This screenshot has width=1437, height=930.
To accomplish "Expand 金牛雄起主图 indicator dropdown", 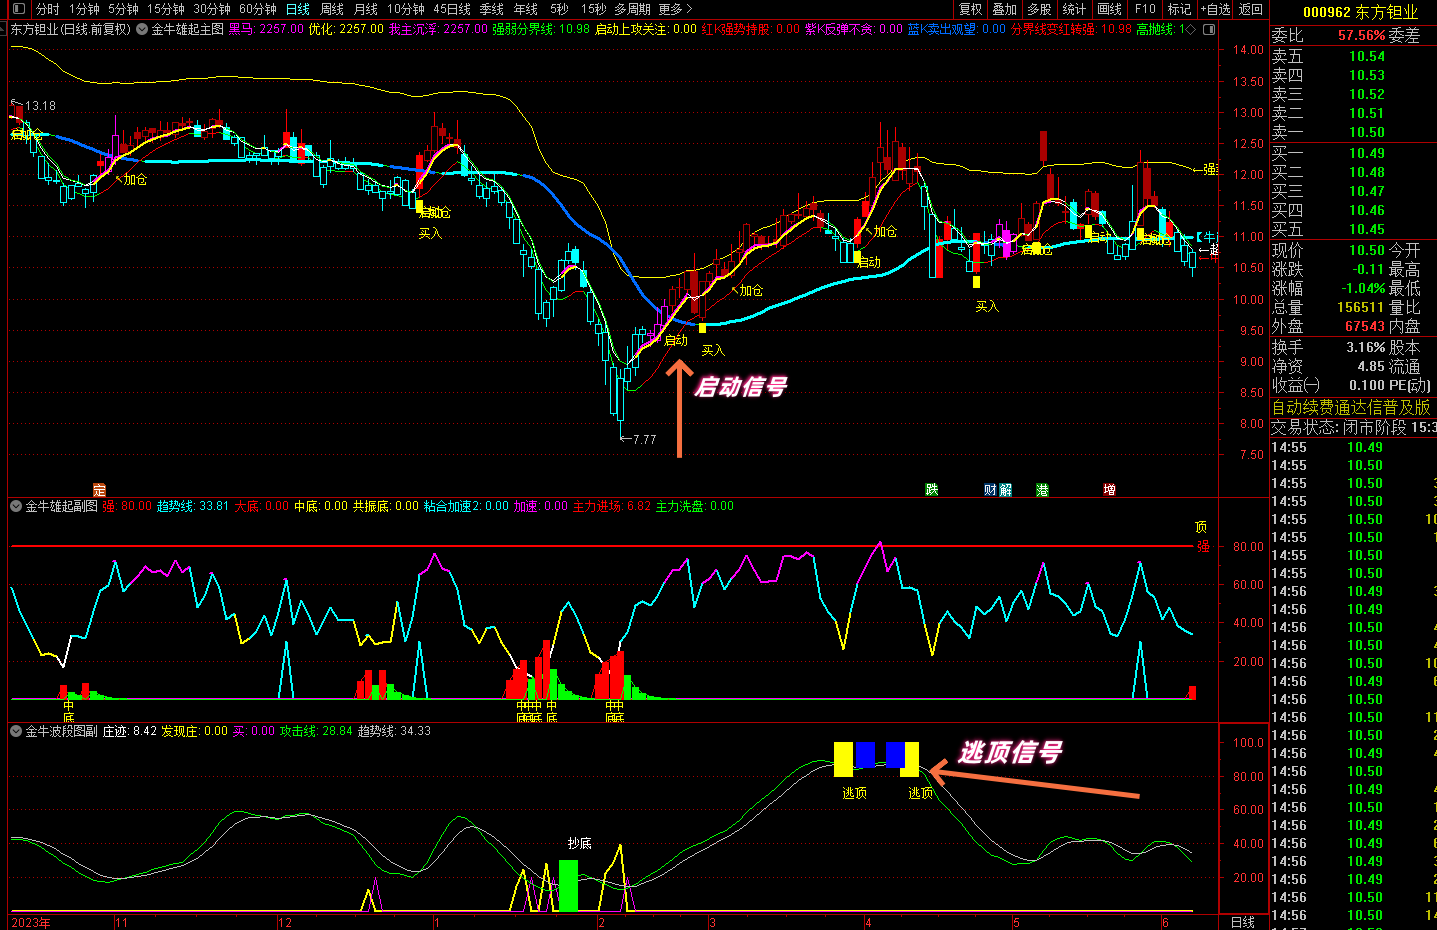I will (143, 30).
